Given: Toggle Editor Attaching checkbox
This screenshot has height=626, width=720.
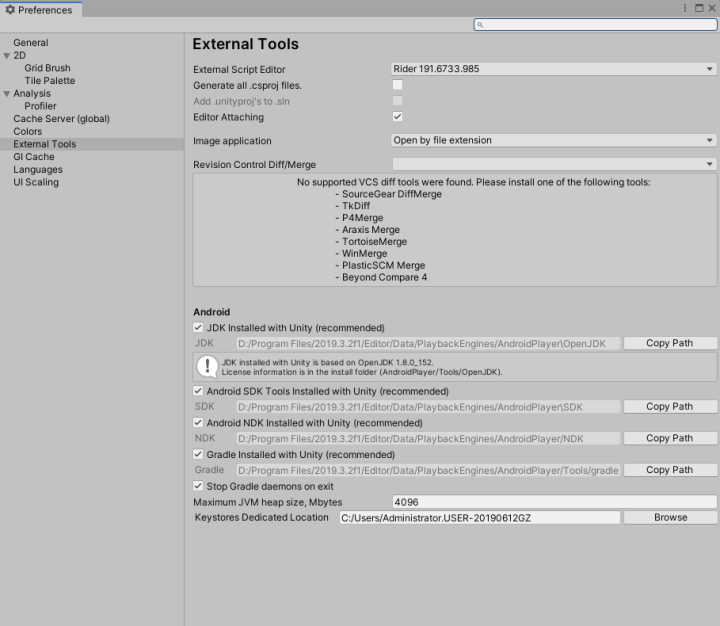Looking at the screenshot, I should tap(397, 117).
